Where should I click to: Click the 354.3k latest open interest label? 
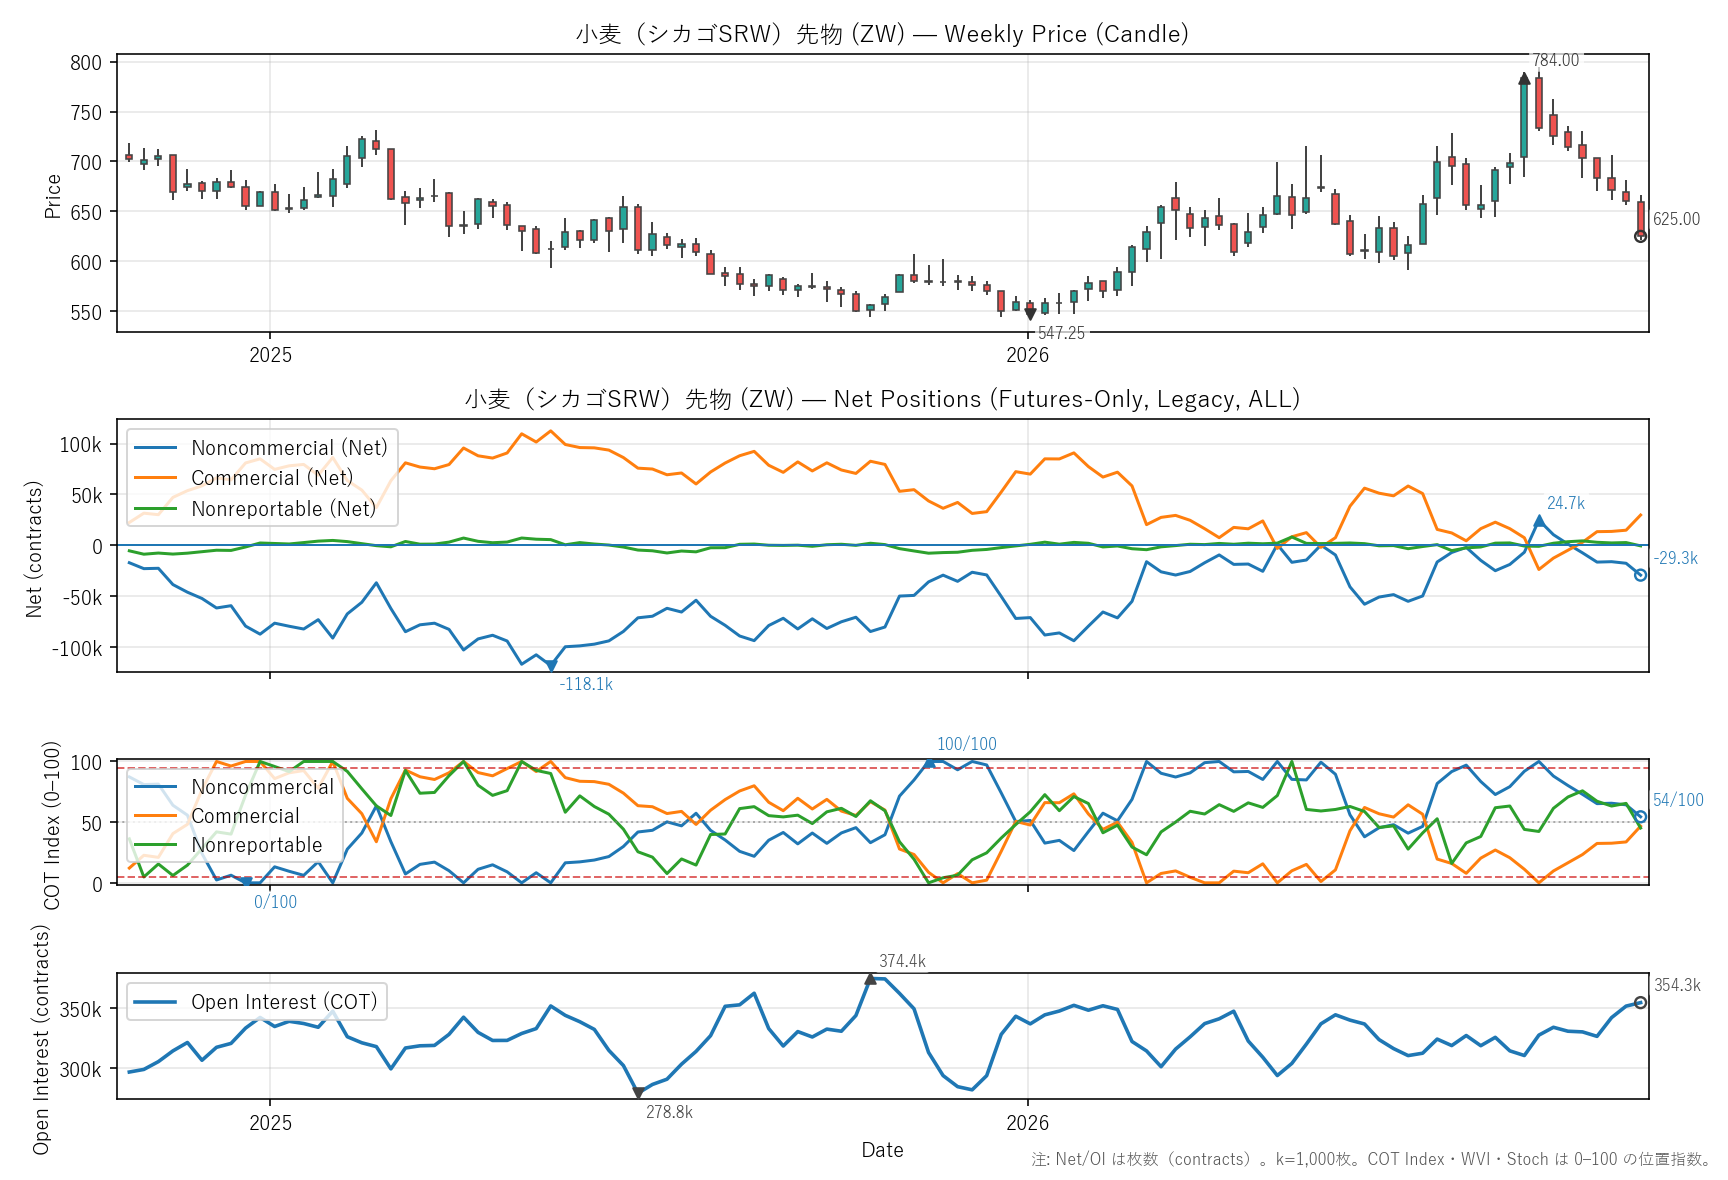(1677, 986)
